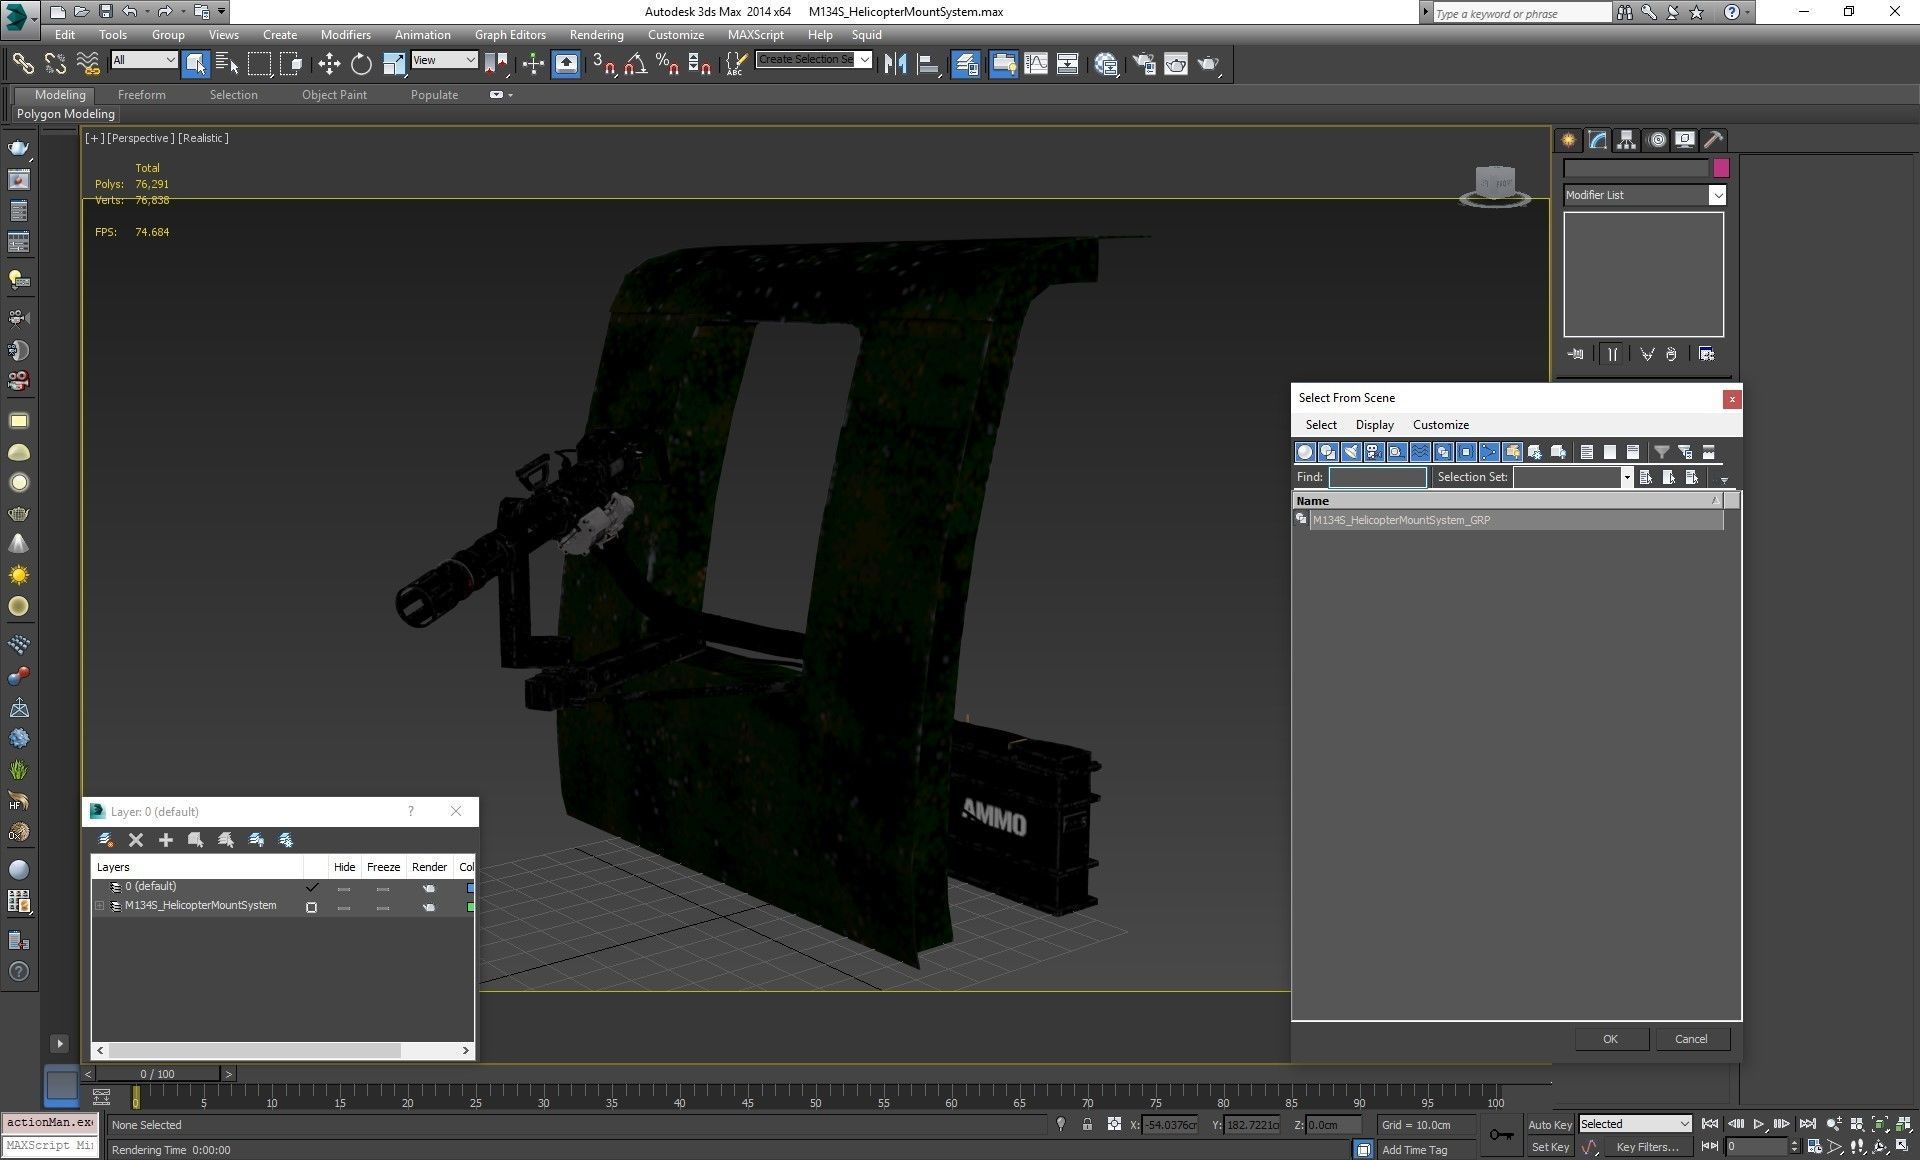1920x1160 pixels.
Task: Choose the Select and Rotate tool
Action: (x=361, y=64)
